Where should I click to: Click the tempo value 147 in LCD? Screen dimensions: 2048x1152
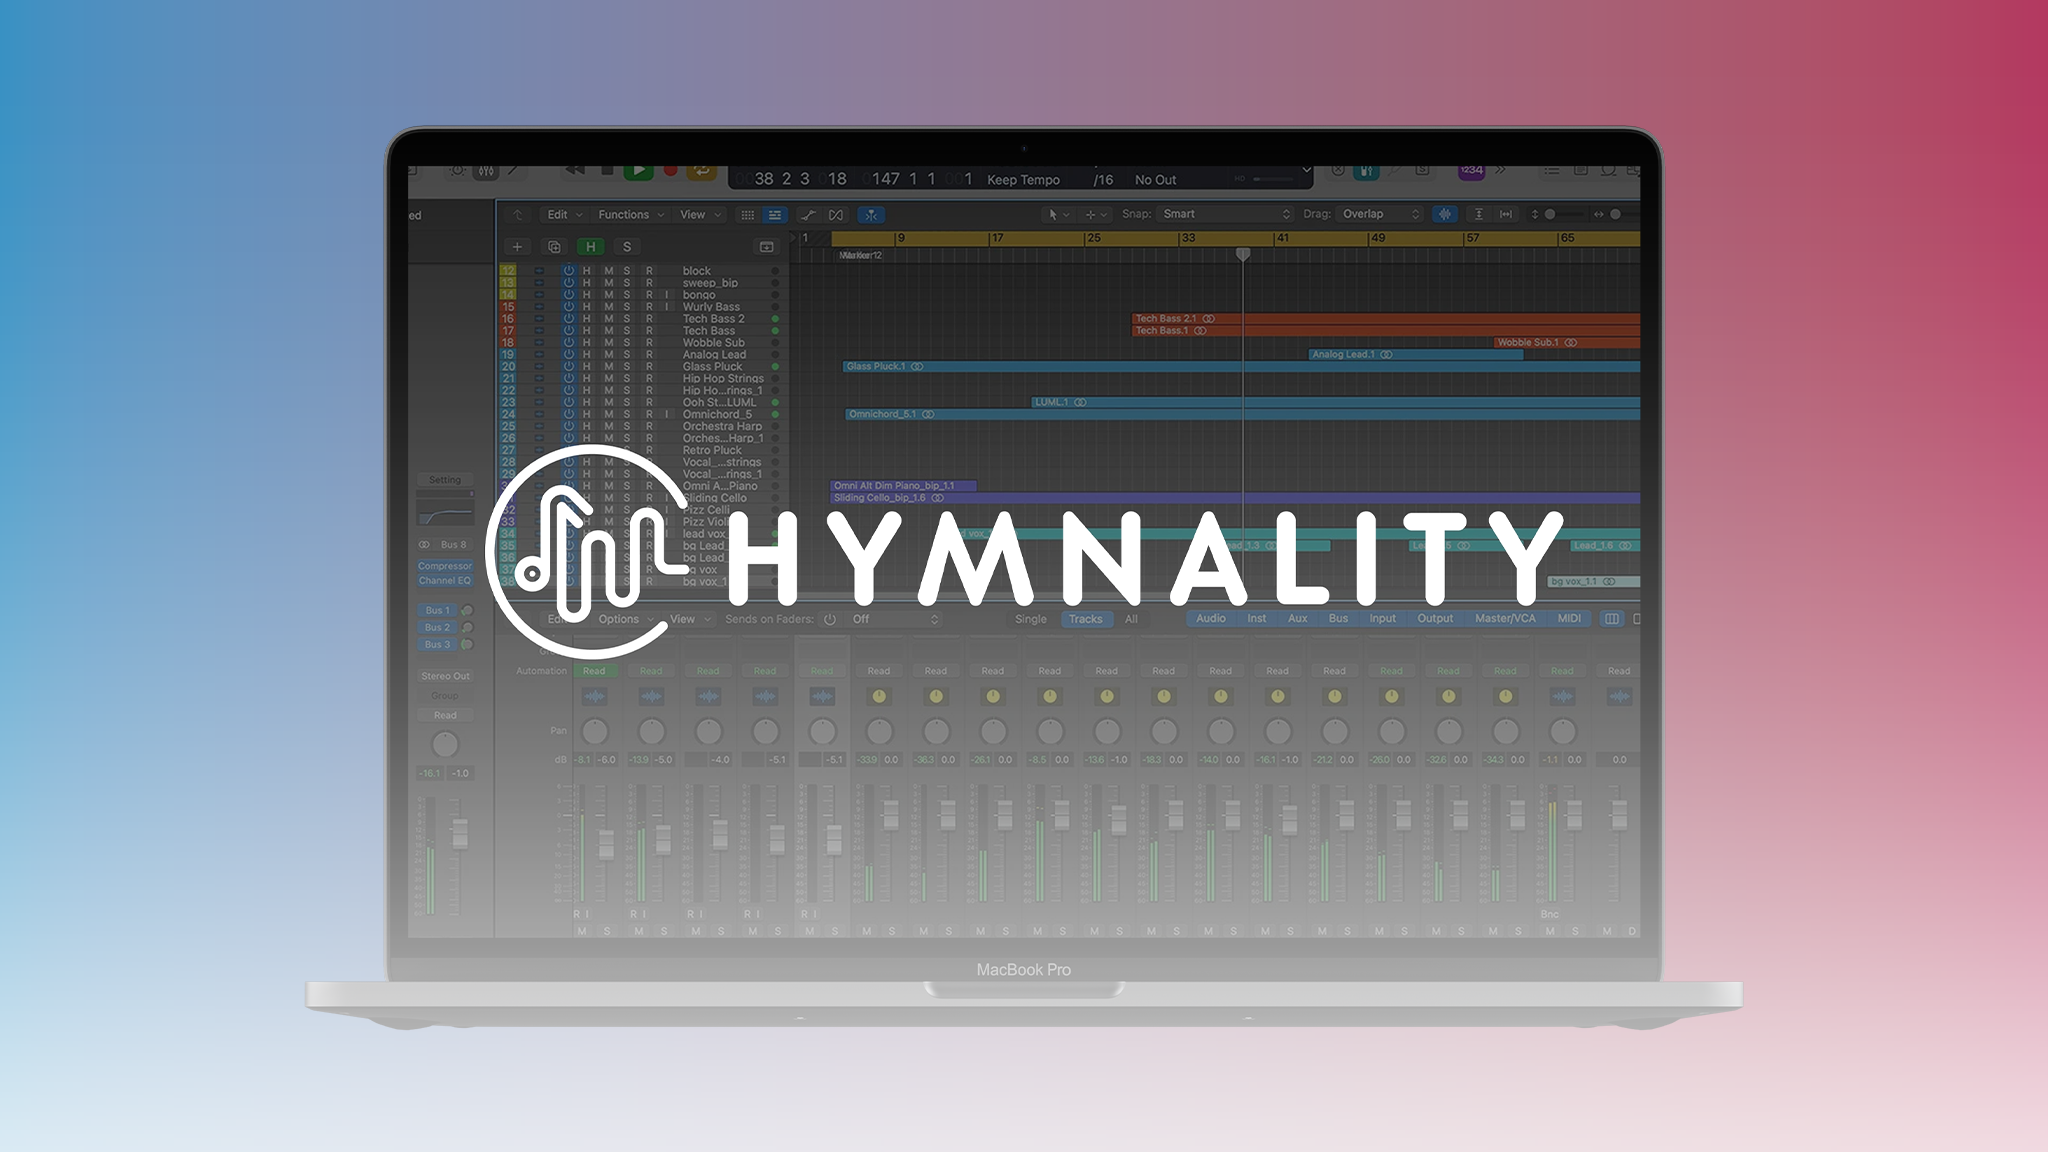[885, 179]
